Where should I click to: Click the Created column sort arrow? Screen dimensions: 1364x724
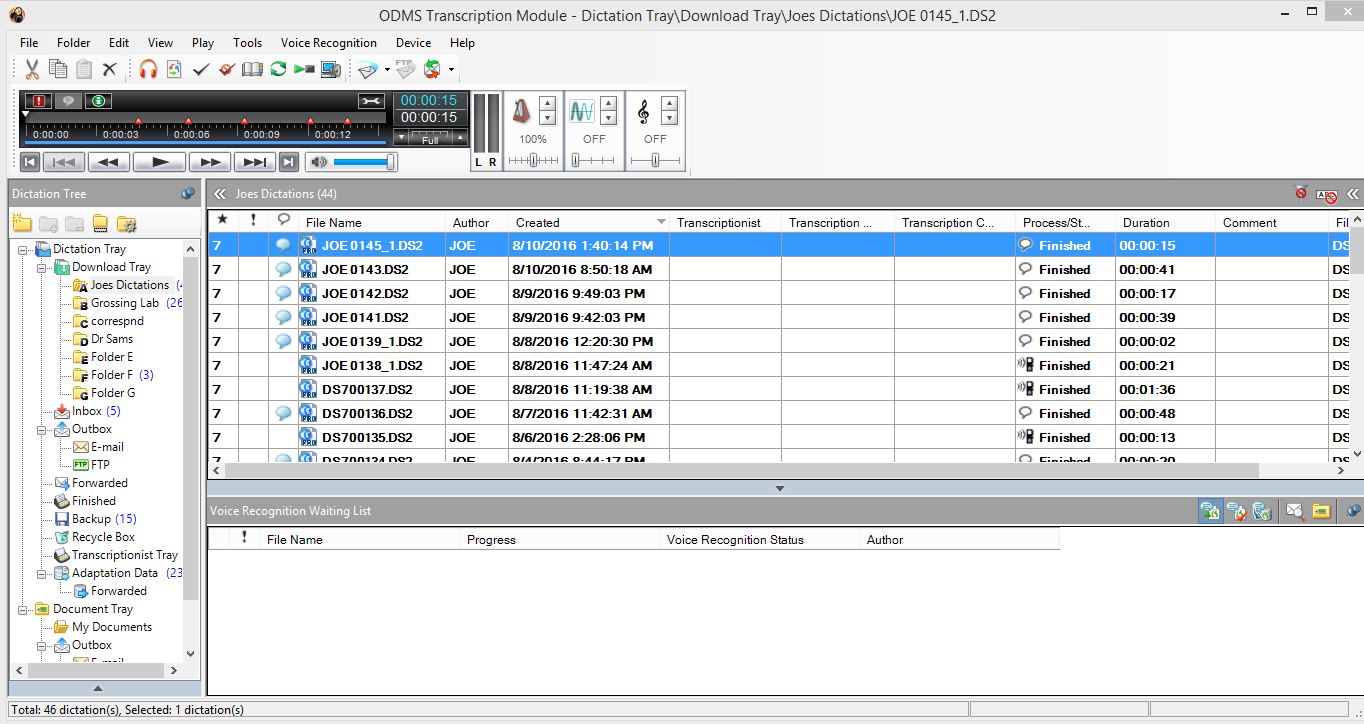coord(661,222)
